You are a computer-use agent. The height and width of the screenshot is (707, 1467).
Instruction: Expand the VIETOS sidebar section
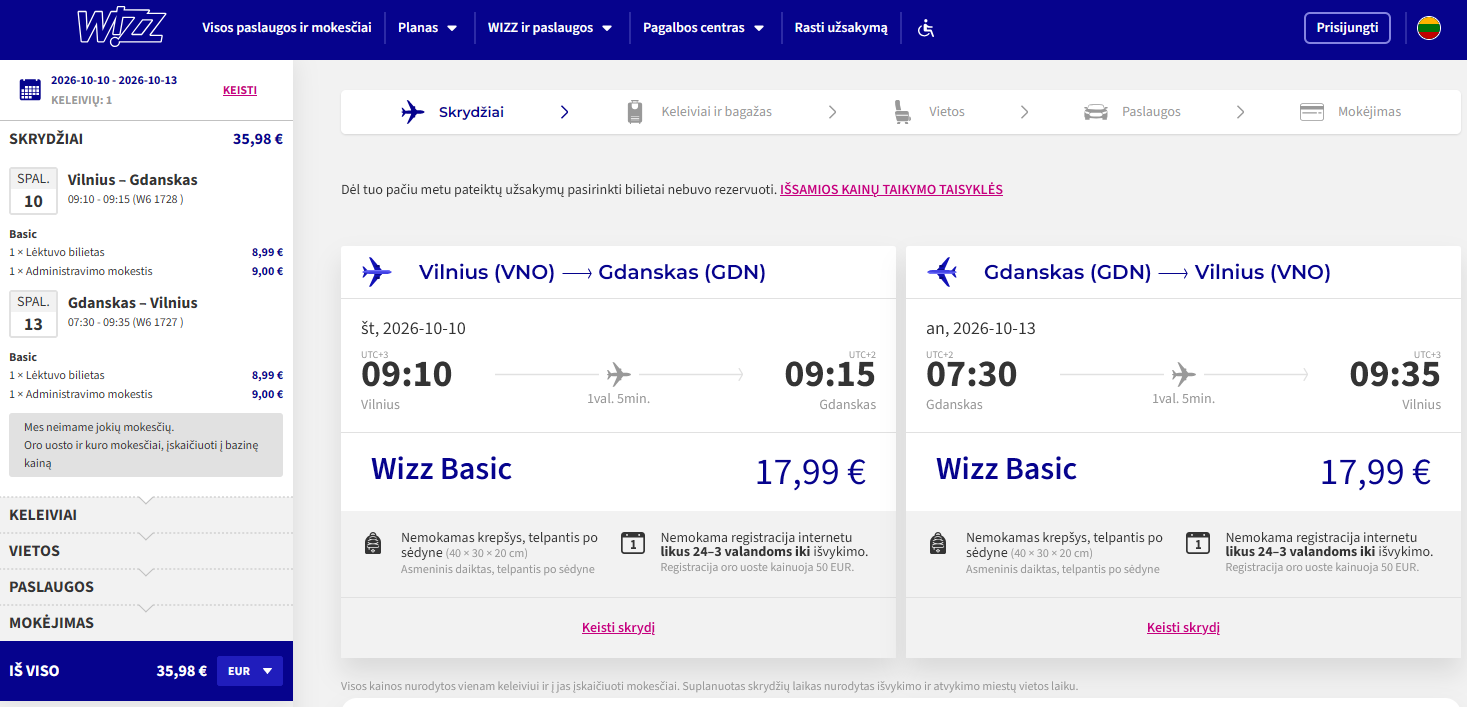point(146,551)
